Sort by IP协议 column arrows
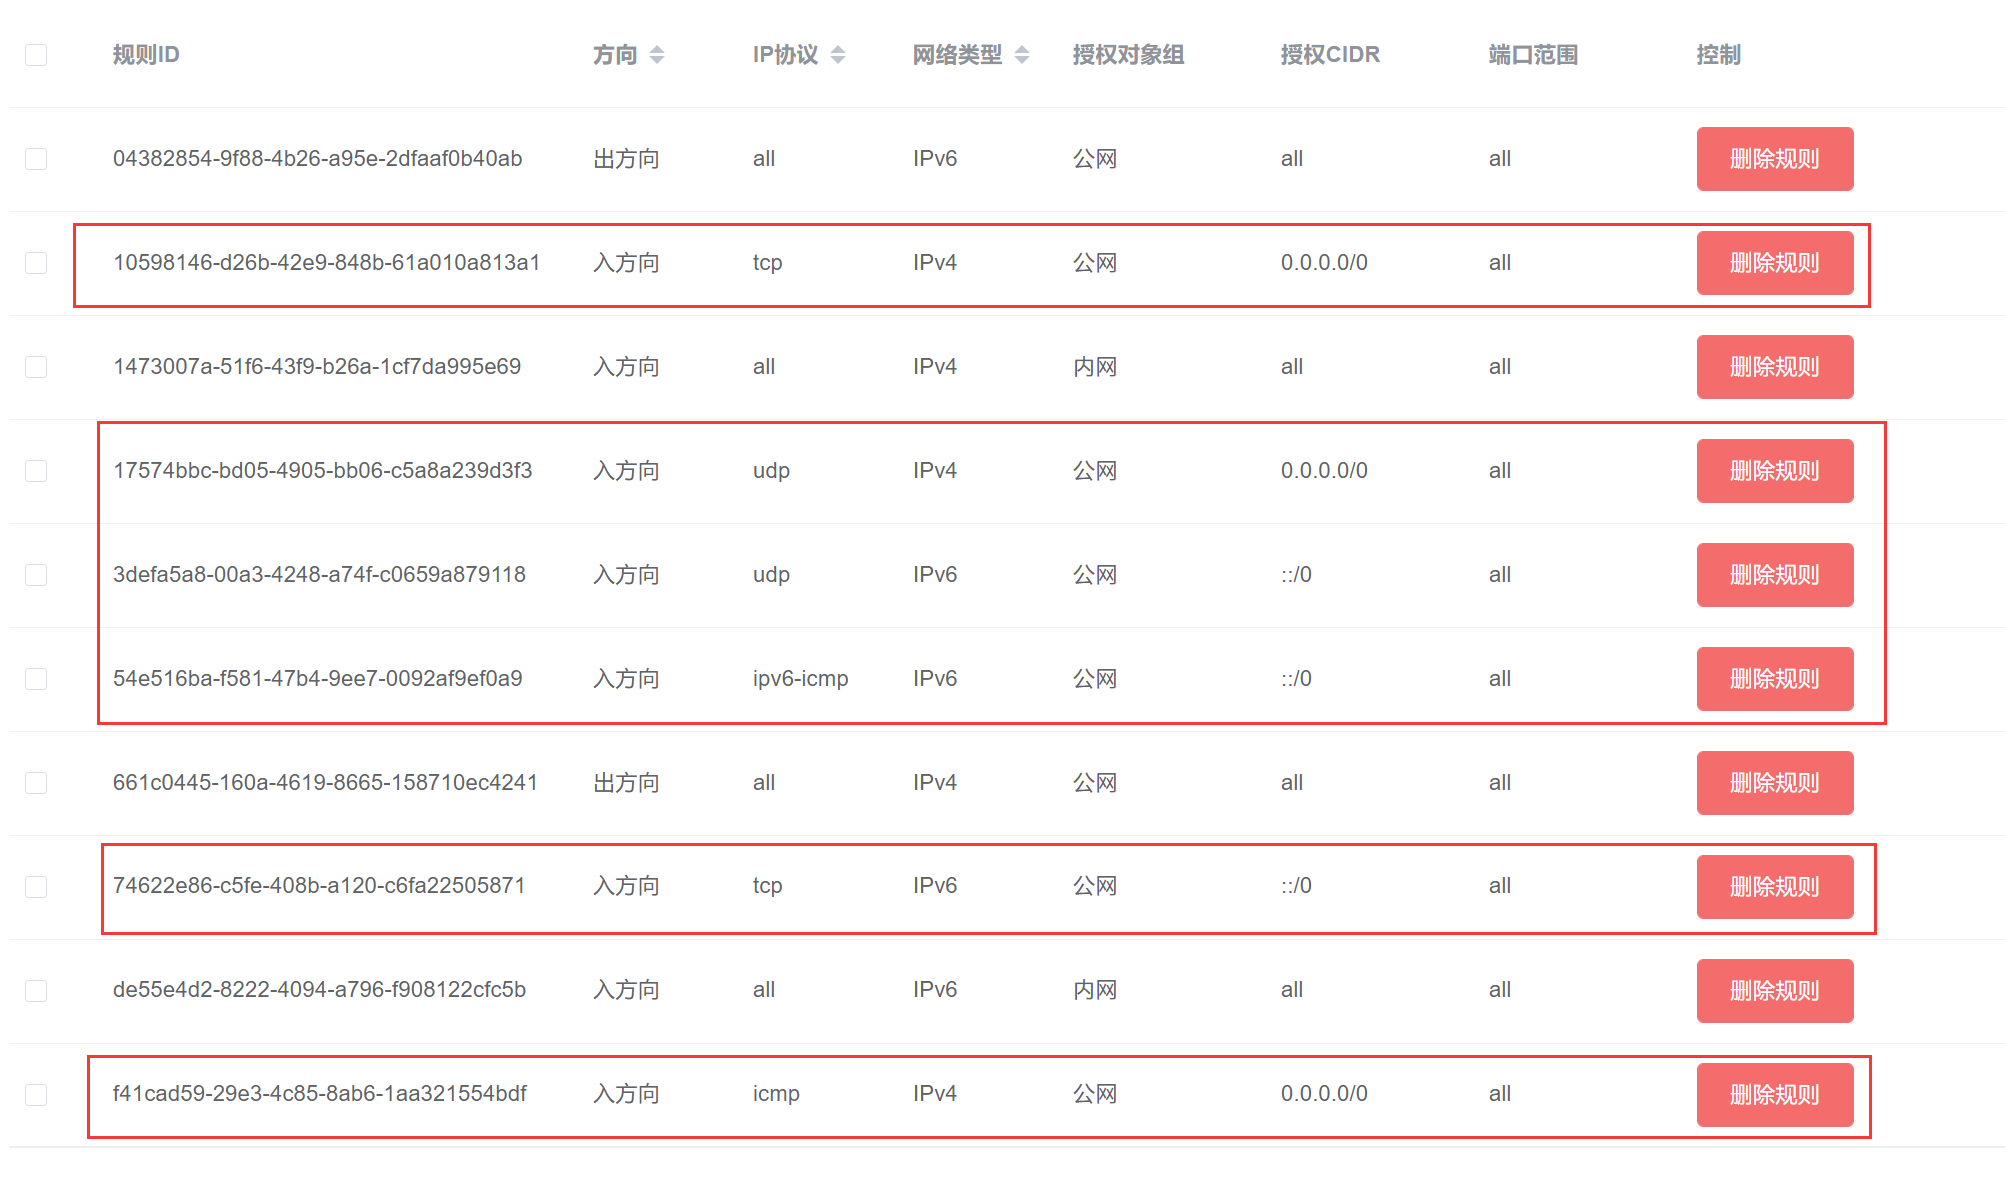 click(838, 55)
